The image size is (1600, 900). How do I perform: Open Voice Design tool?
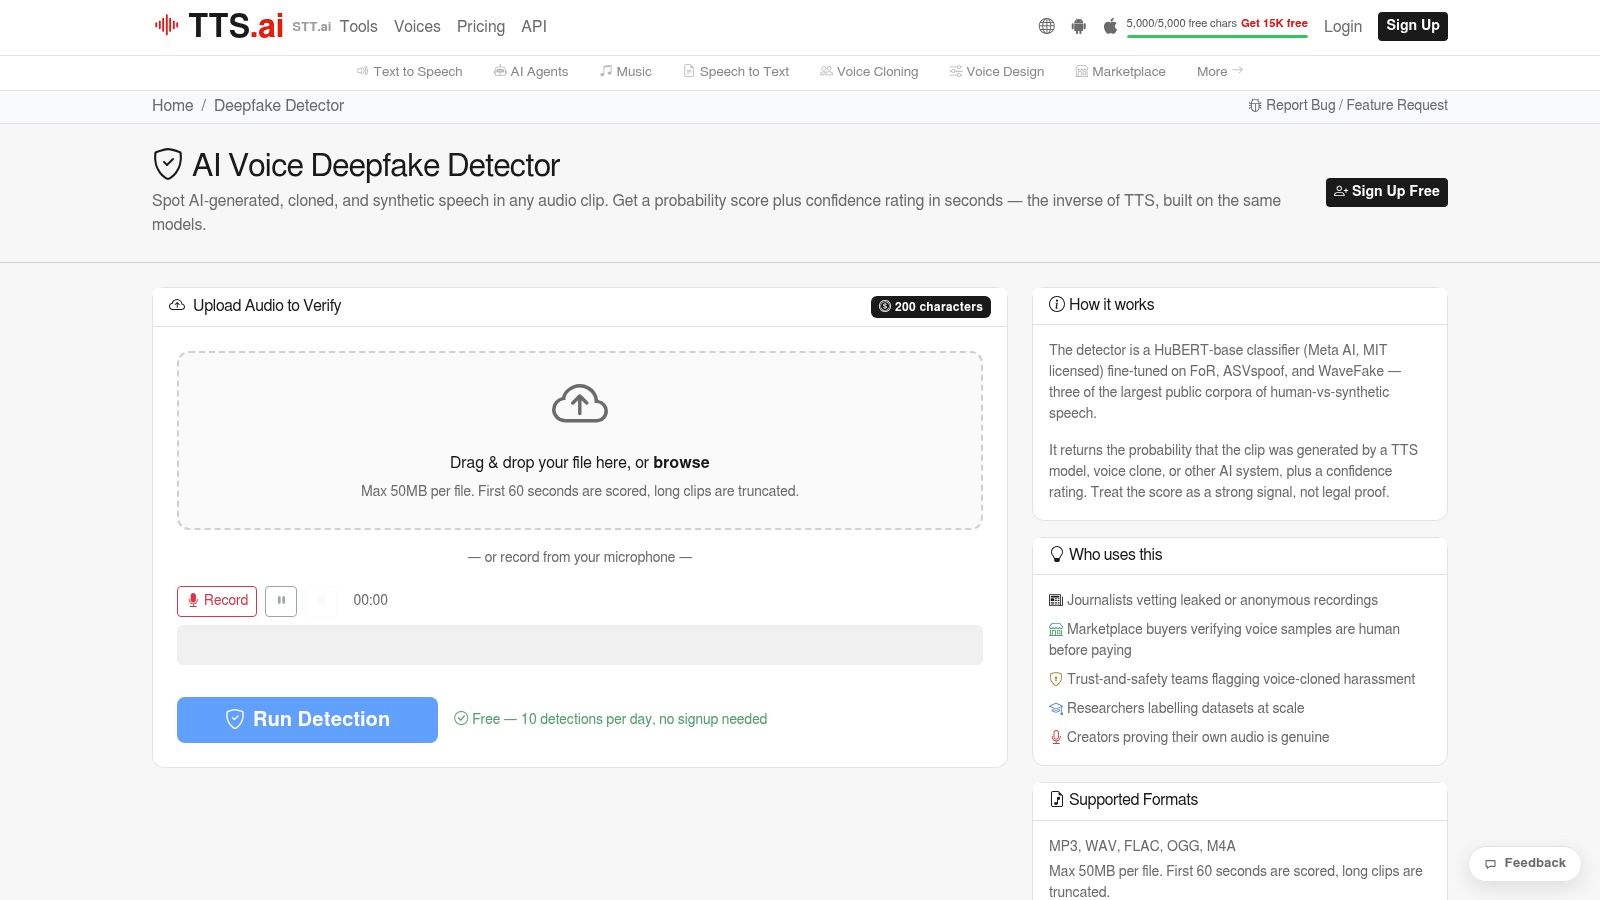[997, 72]
